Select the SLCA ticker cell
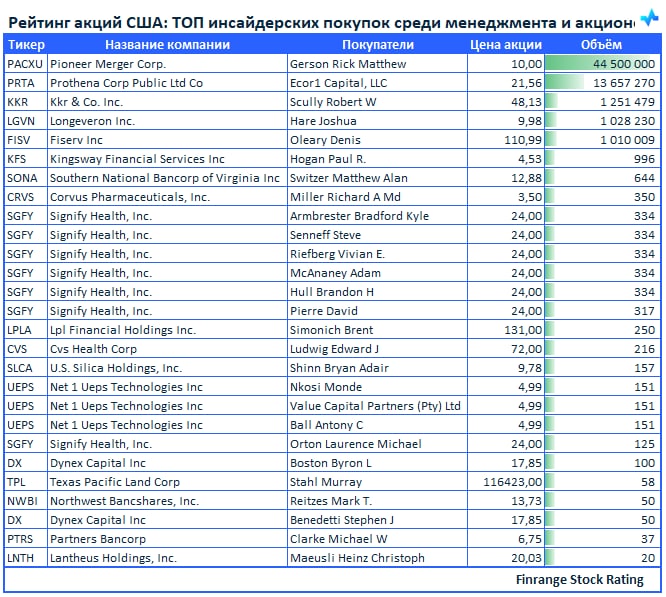 click(25, 368)
